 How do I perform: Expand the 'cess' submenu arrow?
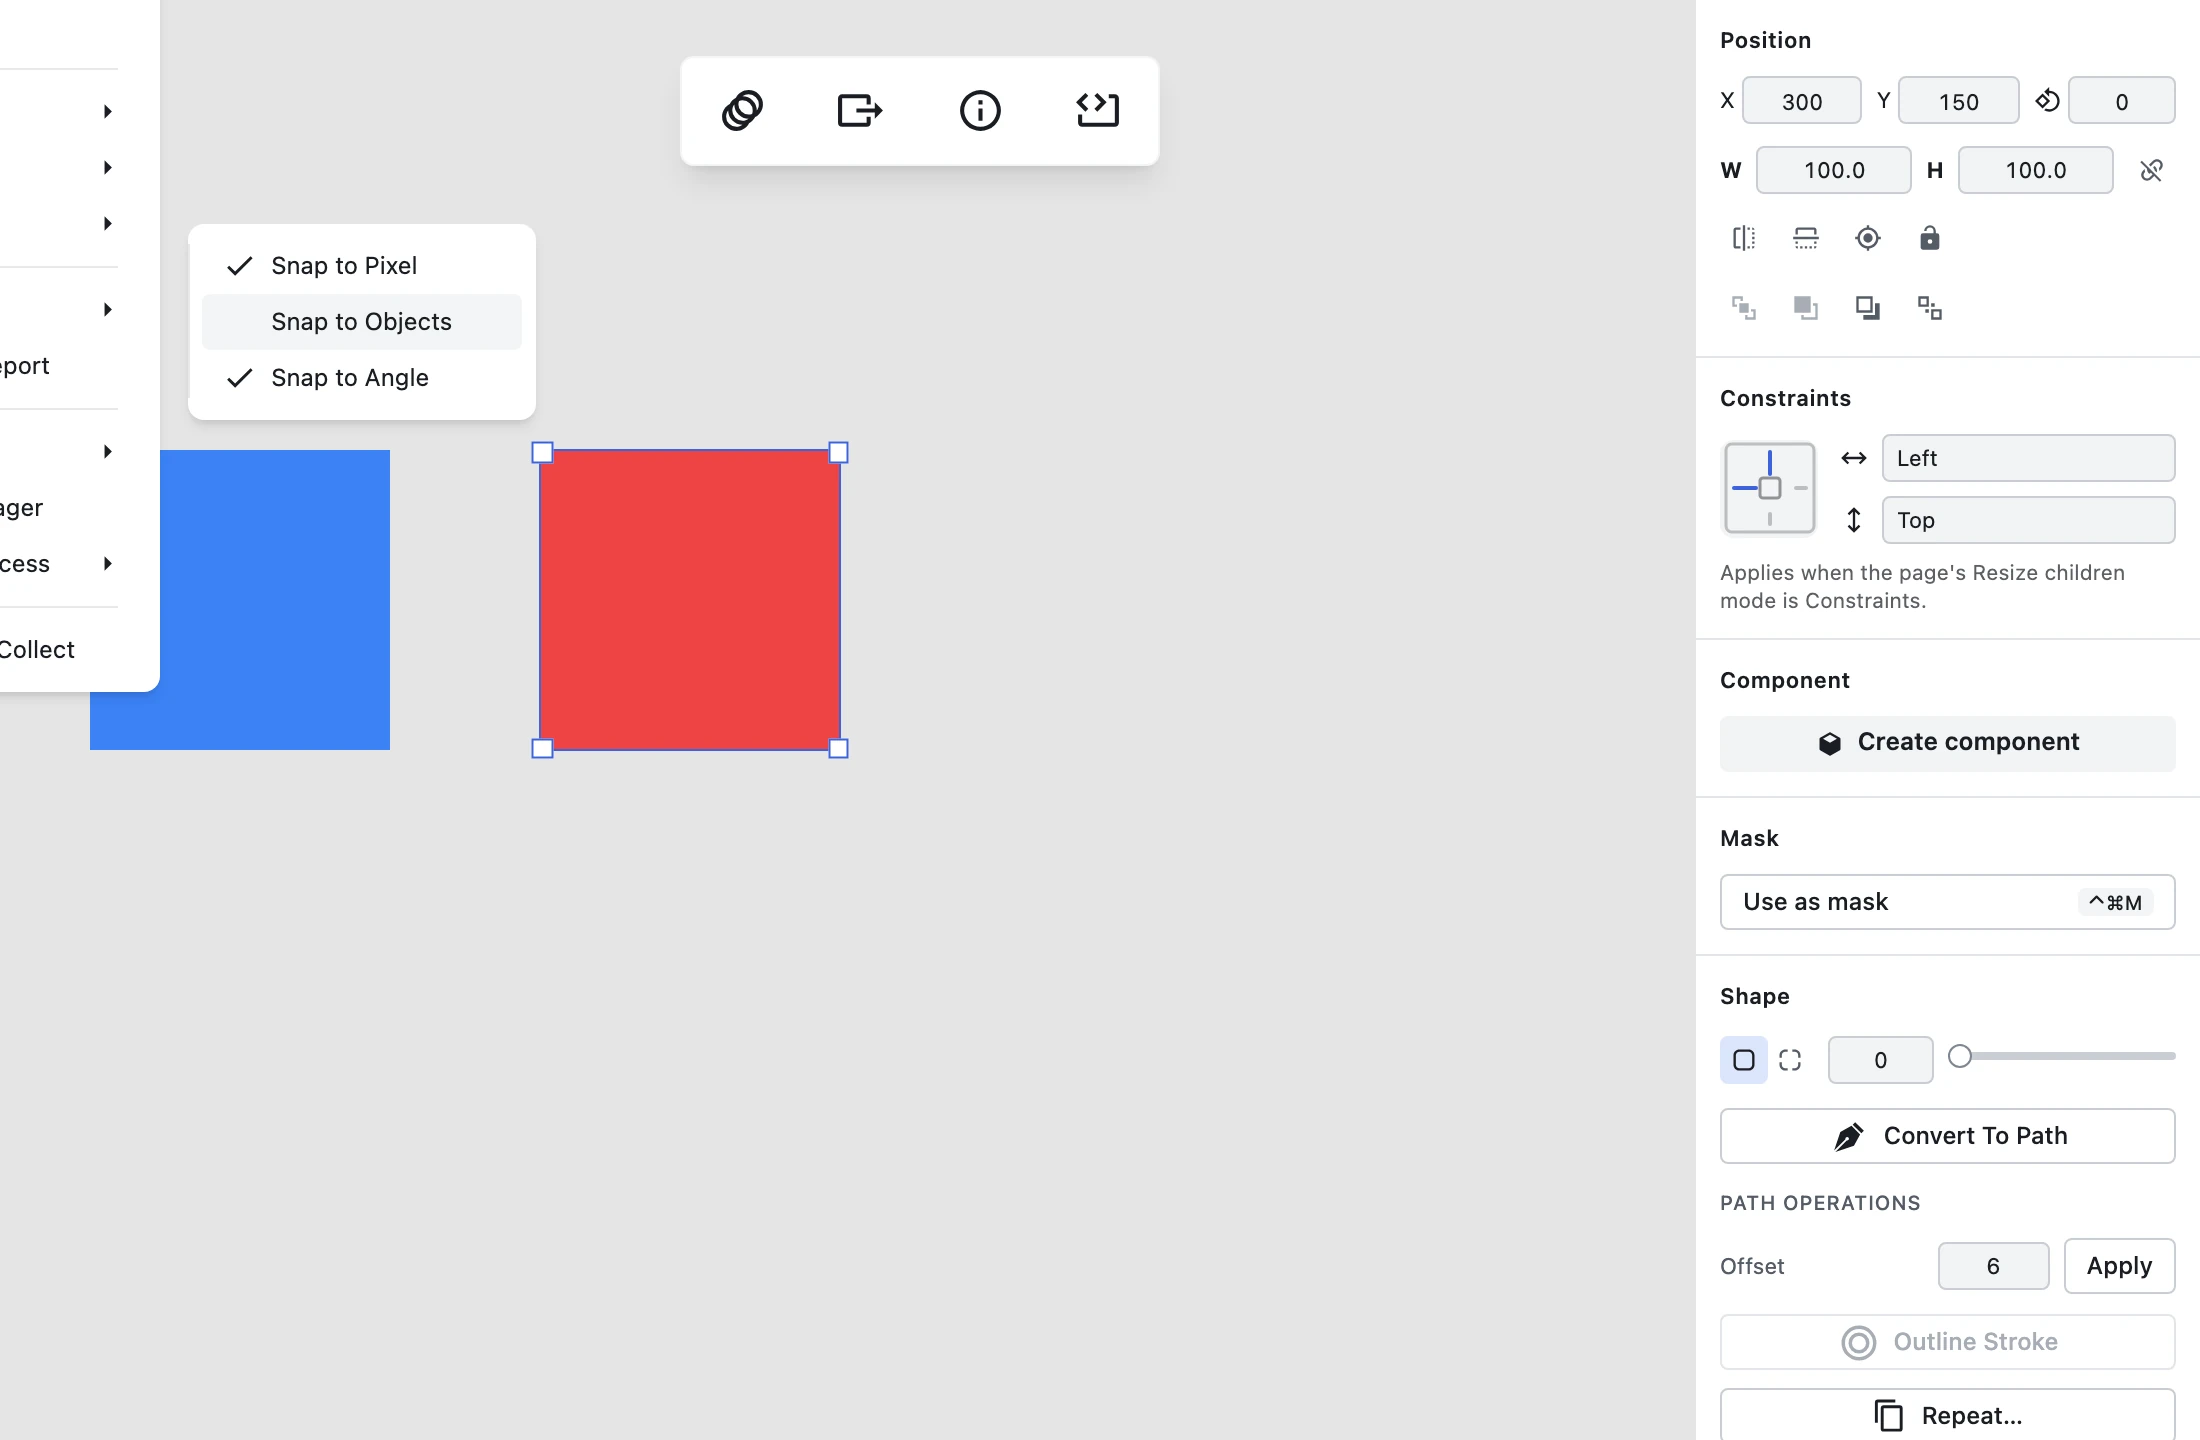(x=107, y=564)
